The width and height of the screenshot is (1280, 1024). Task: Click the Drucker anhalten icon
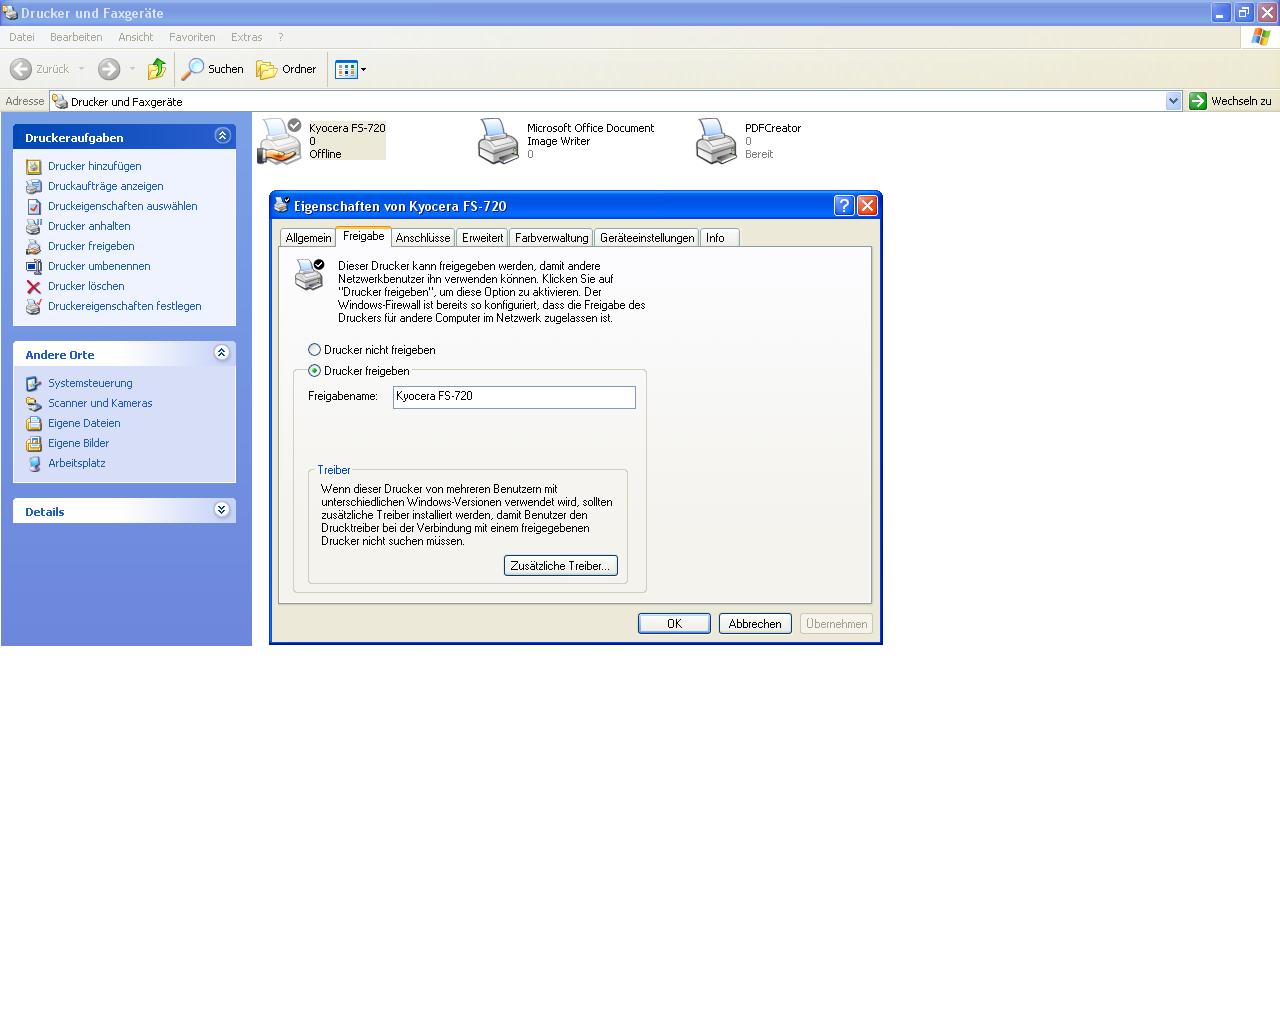coord(34,227)
